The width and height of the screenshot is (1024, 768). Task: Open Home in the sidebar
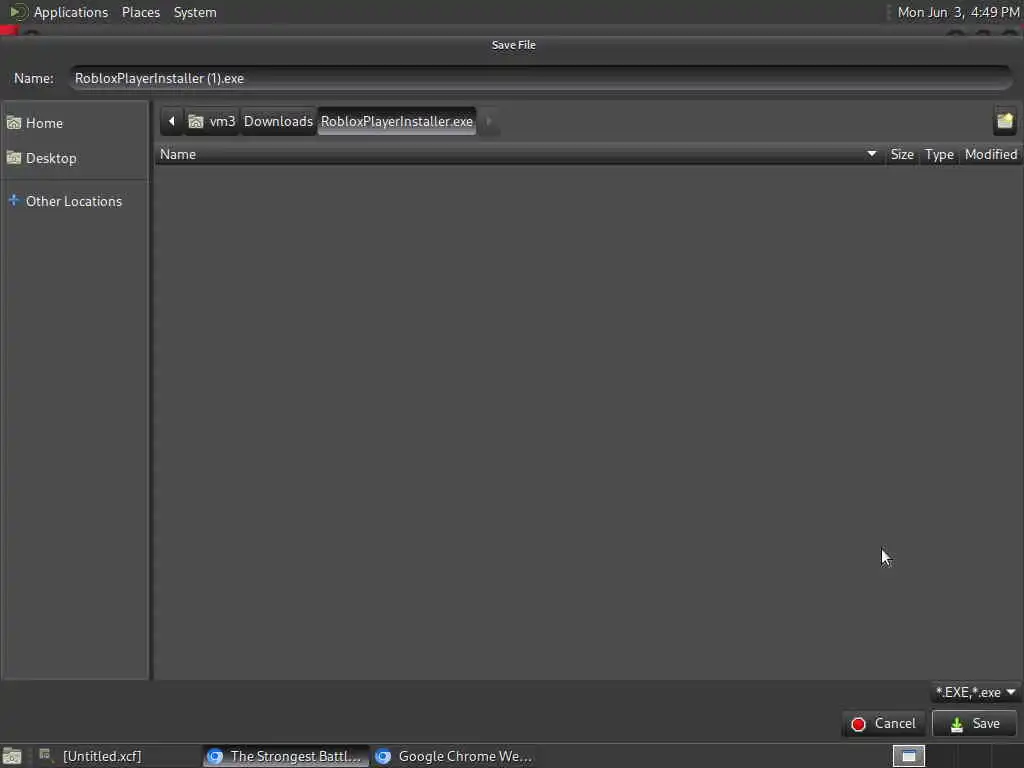click(x=75, y=123)
